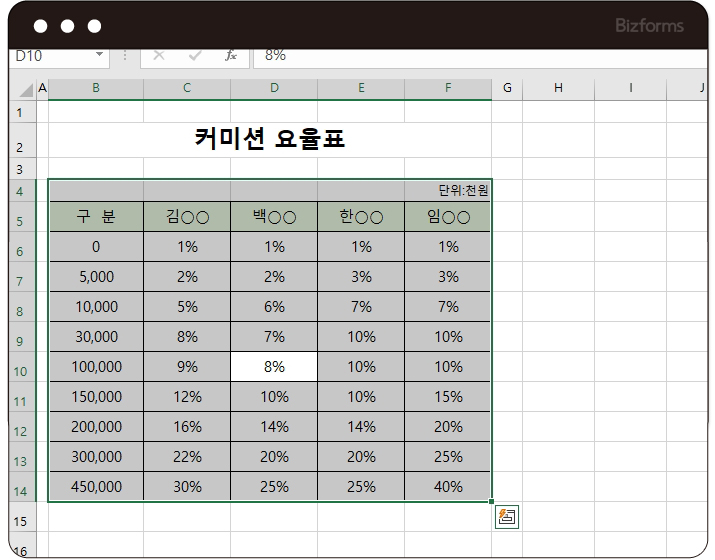Open the Quick Analysis icon below the table
The height and width of the screenshot is (560, 715).
(507, 517)
